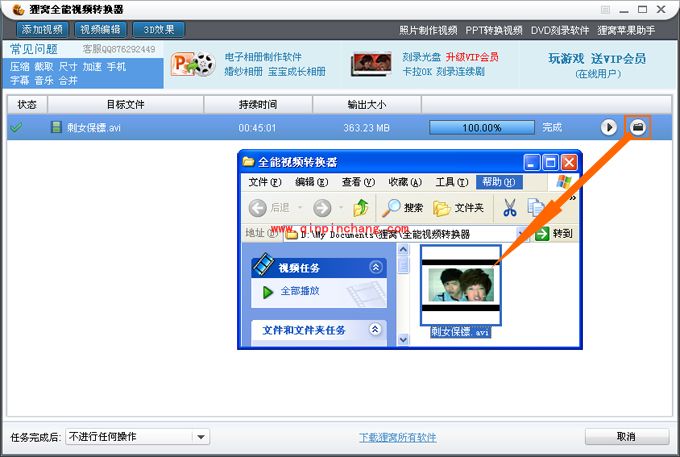Click explorer sidebar scroll up arrow
Viewport: 680px width, 457px height.
[403, 249]
